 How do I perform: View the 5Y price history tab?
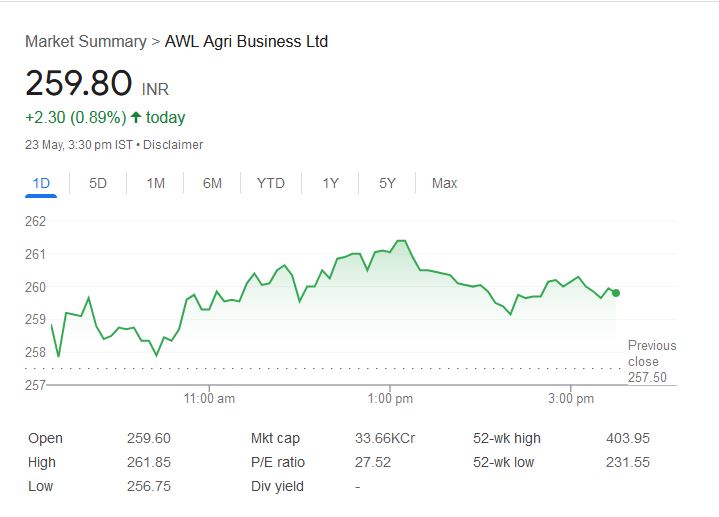[x=387, y=183]
